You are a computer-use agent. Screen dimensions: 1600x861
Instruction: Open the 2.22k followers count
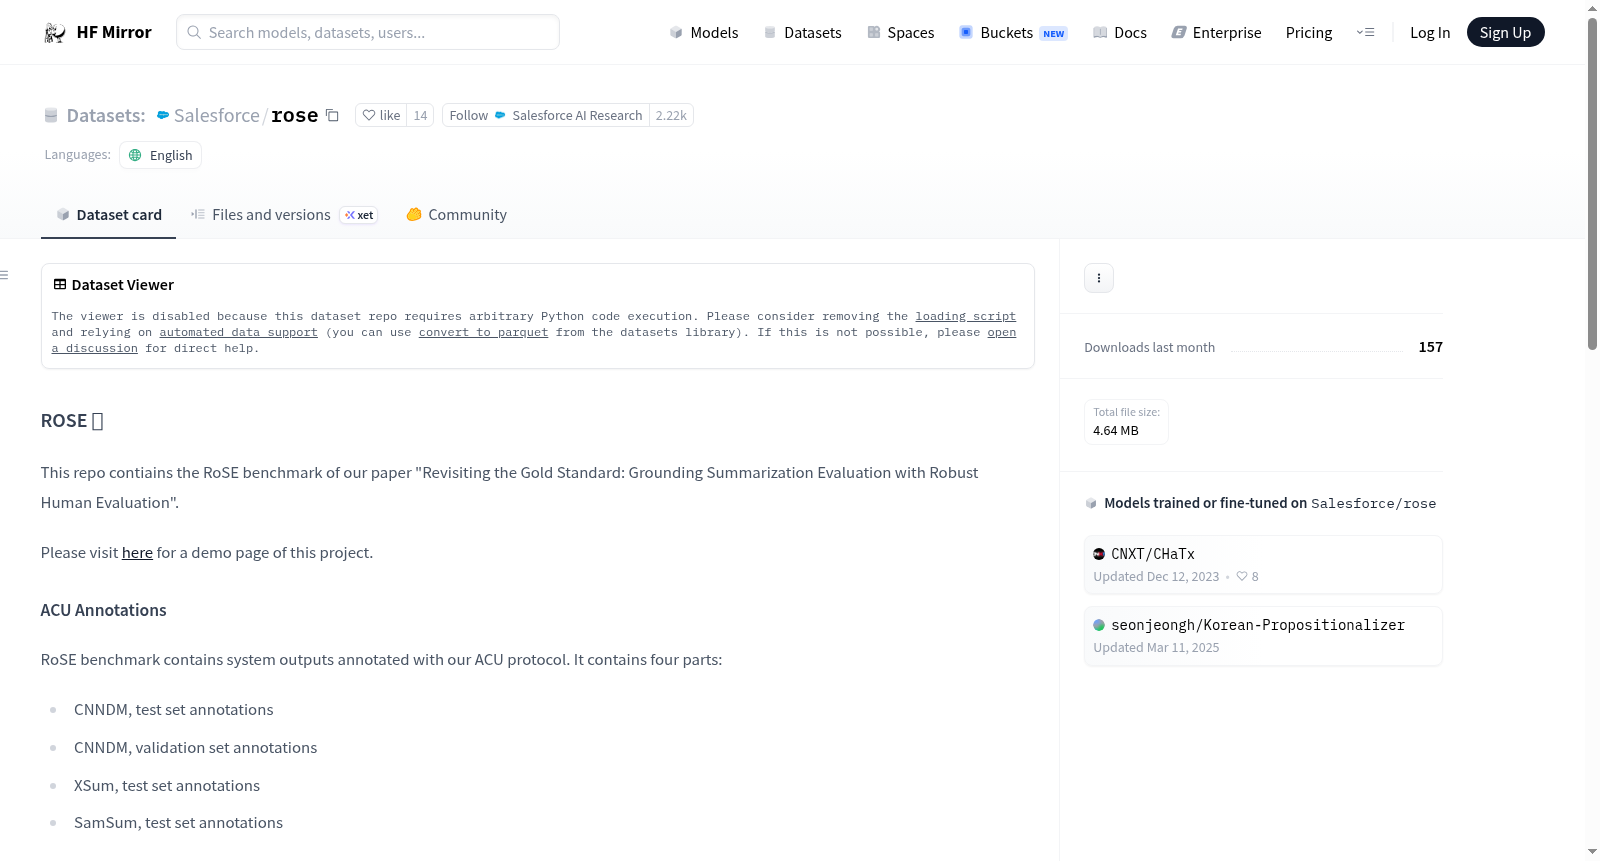(x=671, y=116)
